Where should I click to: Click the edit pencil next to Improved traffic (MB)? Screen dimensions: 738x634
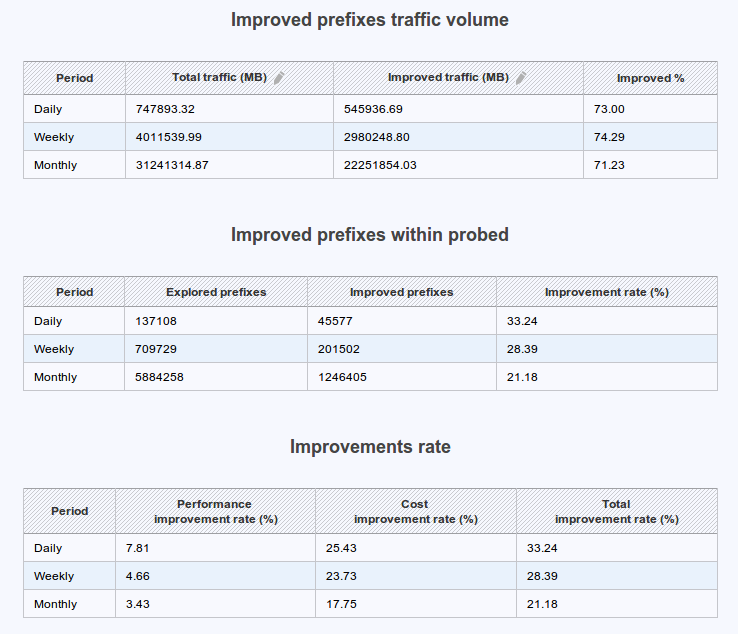[521, 78]
